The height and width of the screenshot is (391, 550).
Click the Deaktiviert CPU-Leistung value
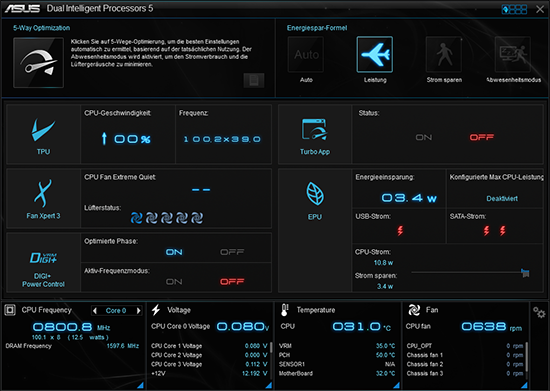[x=502, y=198]
